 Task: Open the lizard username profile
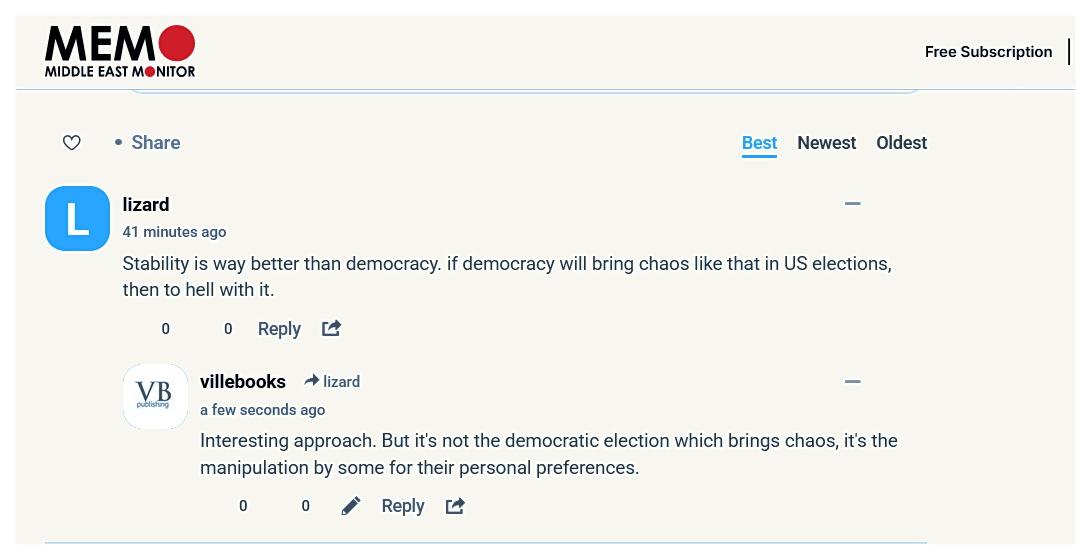(146, 205)
